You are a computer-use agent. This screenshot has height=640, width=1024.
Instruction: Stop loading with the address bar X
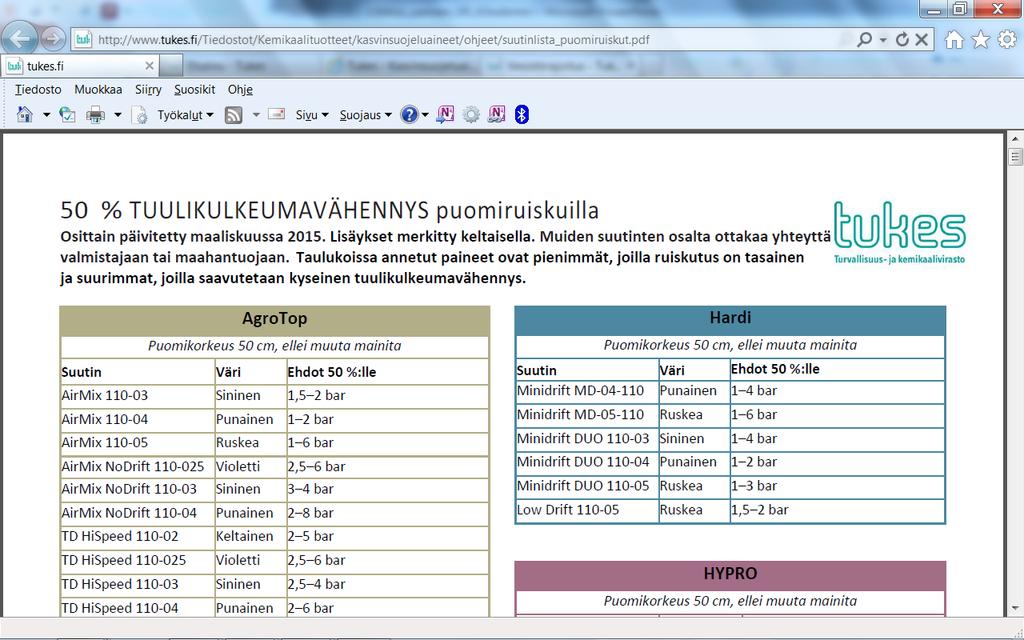click(x=921, y=40)
